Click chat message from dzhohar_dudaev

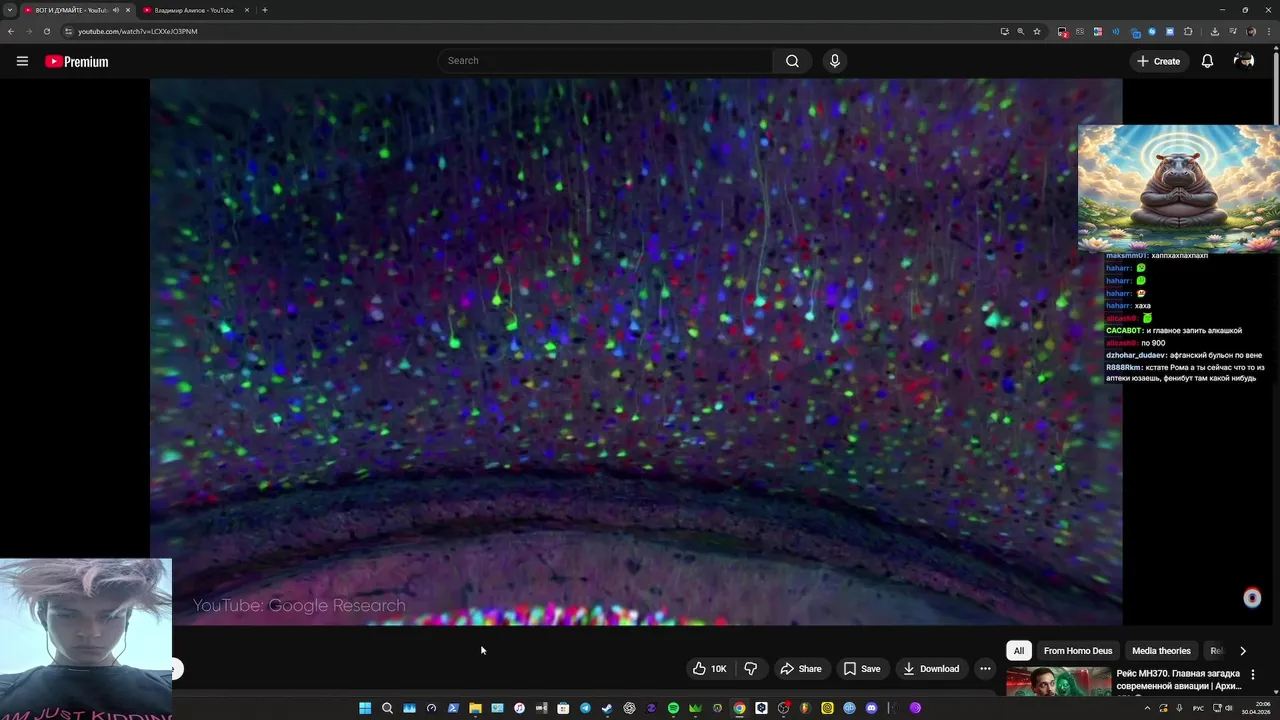tap(1184, 355)
